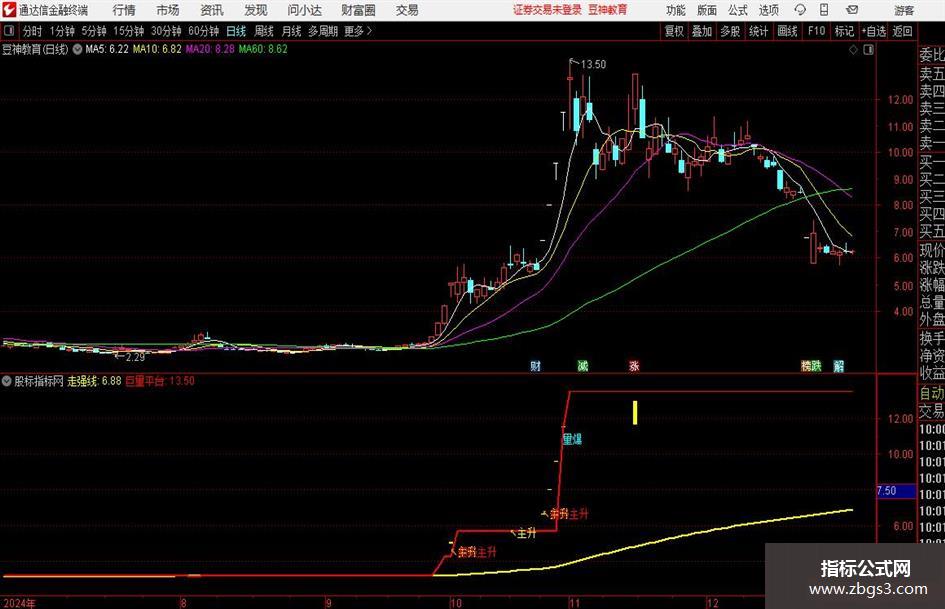Open F10 company information
This screenshot has height=609, width=945.
(x=817, y=31)
